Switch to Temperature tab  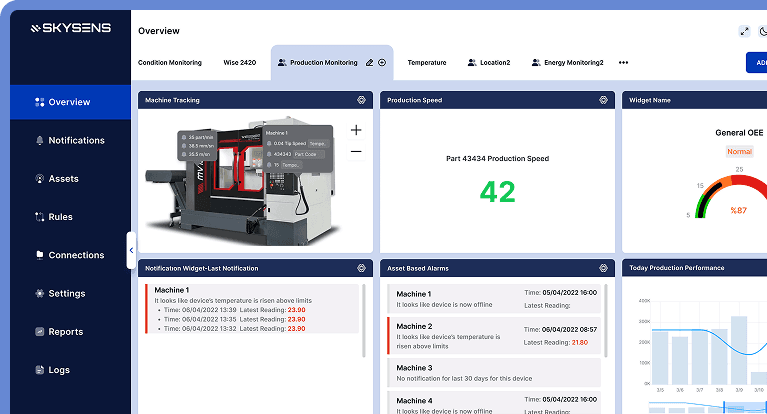pyautogui.click(x=427, y=62)
